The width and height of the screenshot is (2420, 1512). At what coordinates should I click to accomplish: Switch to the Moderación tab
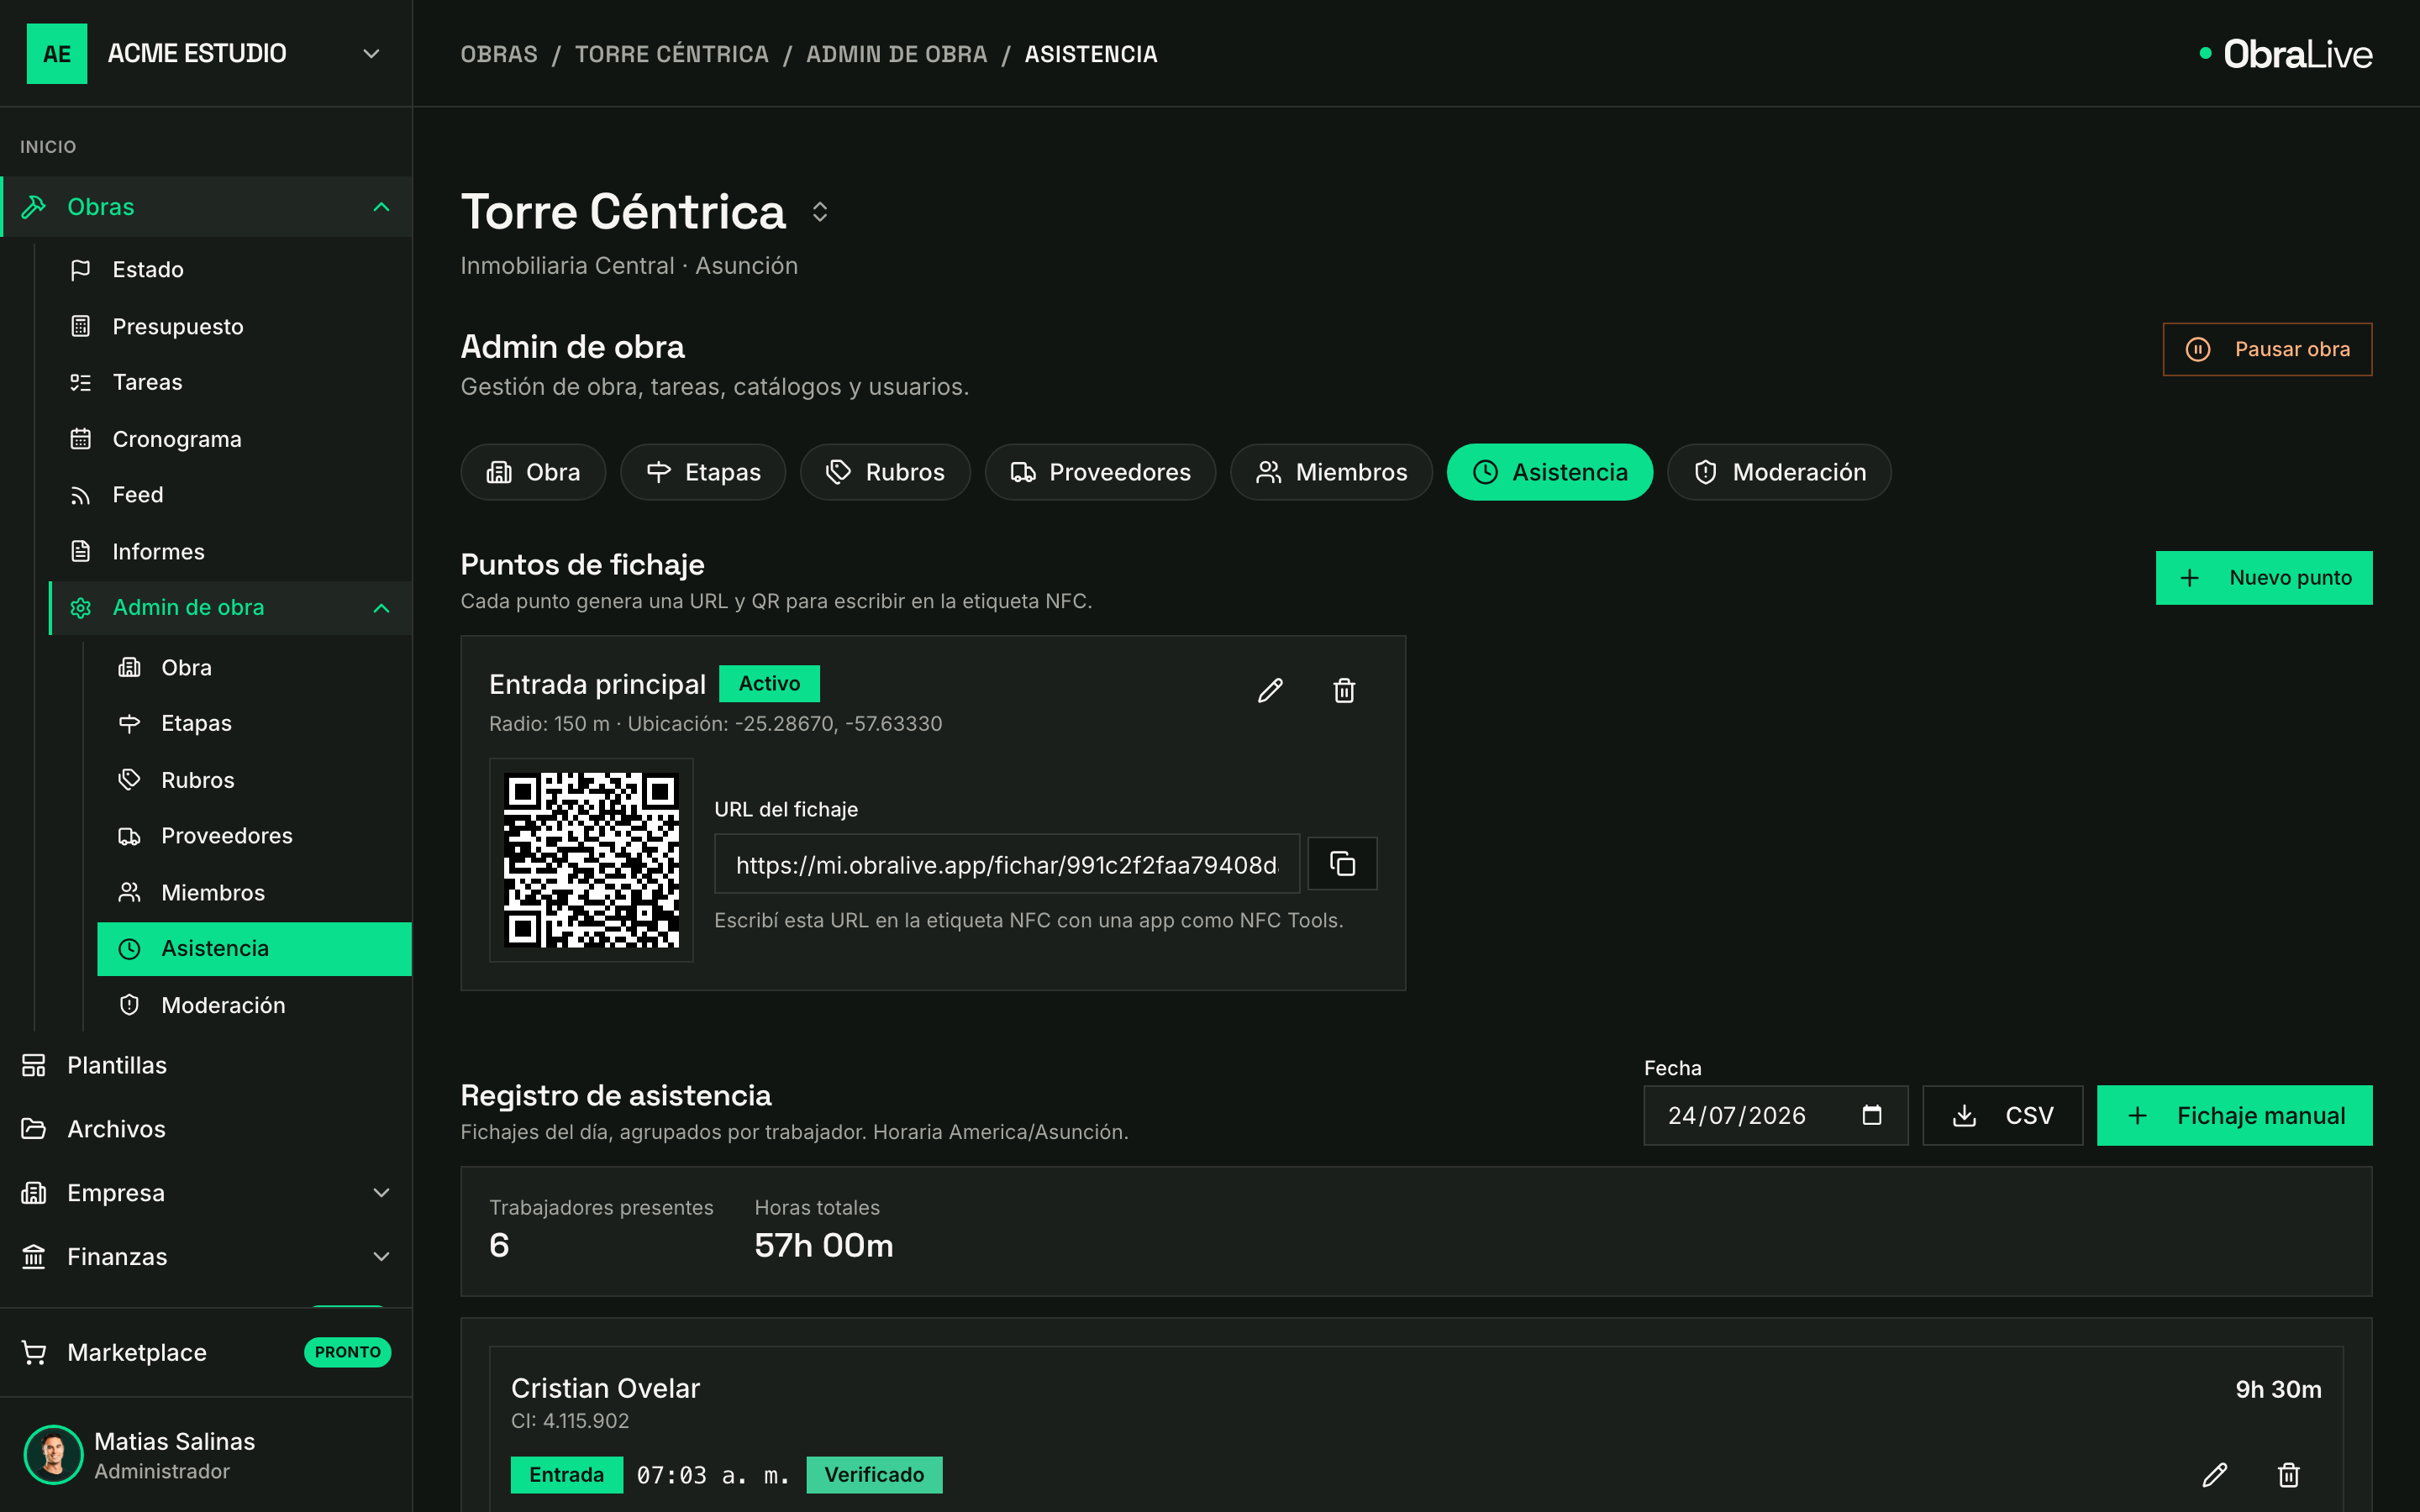pos(1779,472)
